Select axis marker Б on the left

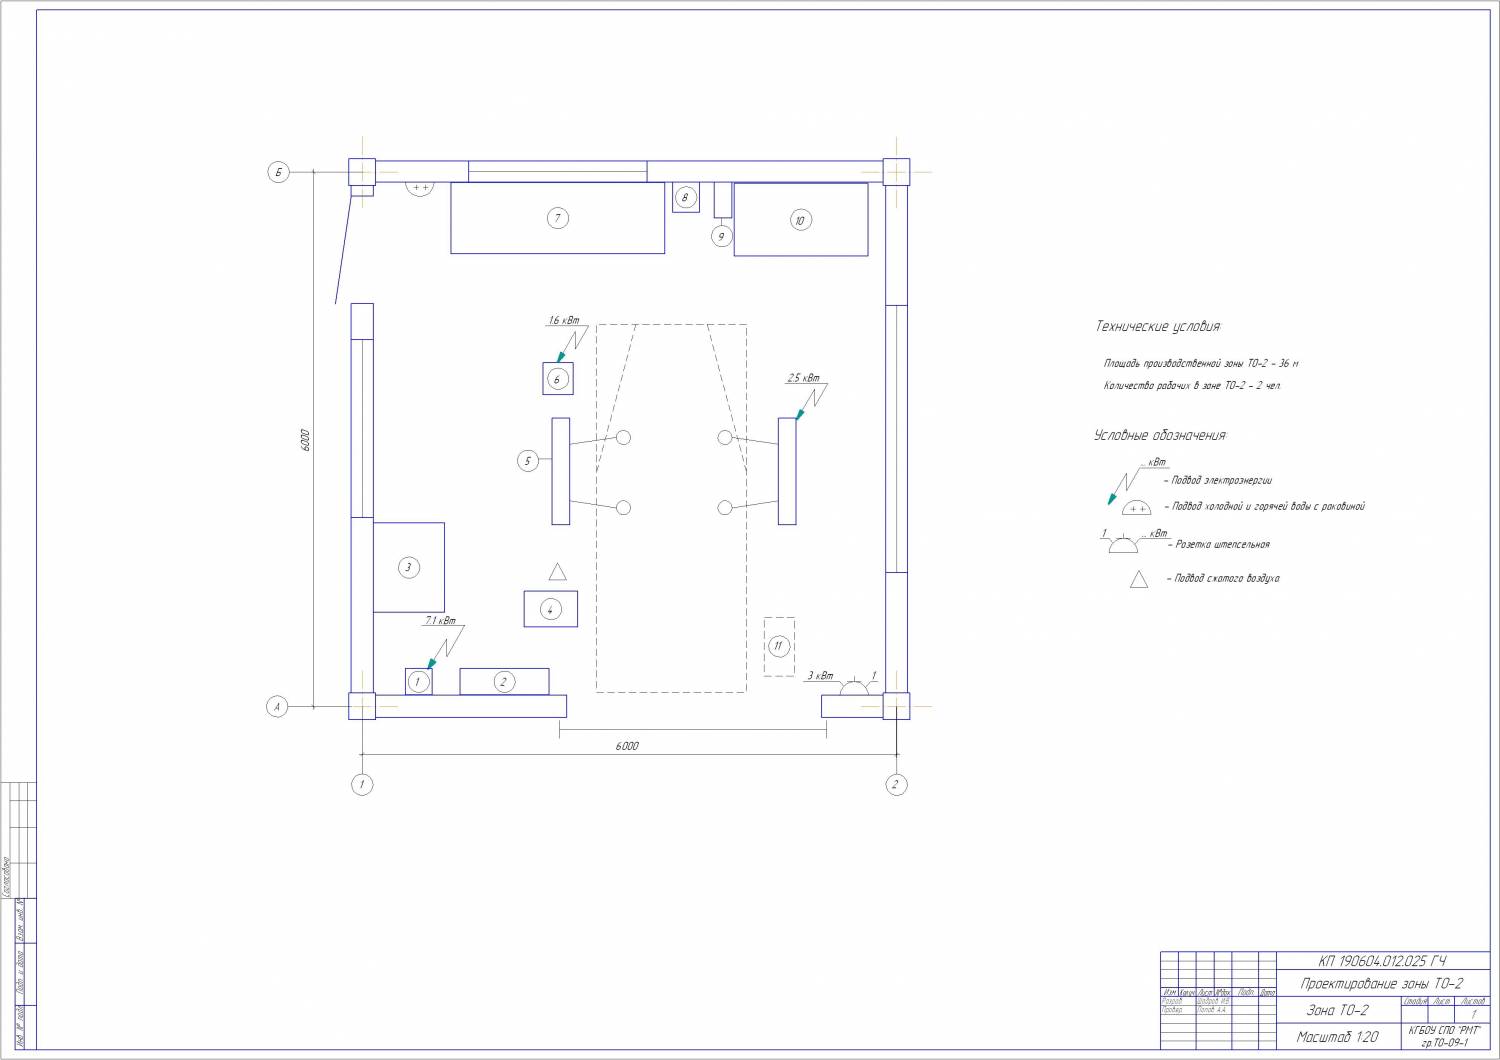[x=278, y=172]
